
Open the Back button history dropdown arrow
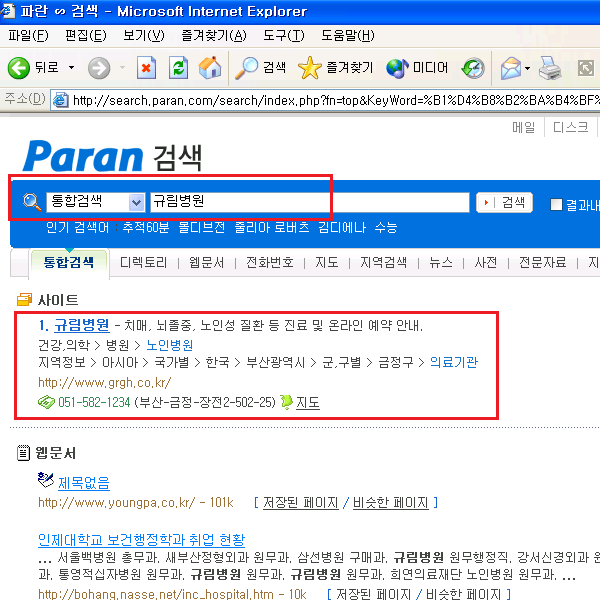(x=71, y=68)
